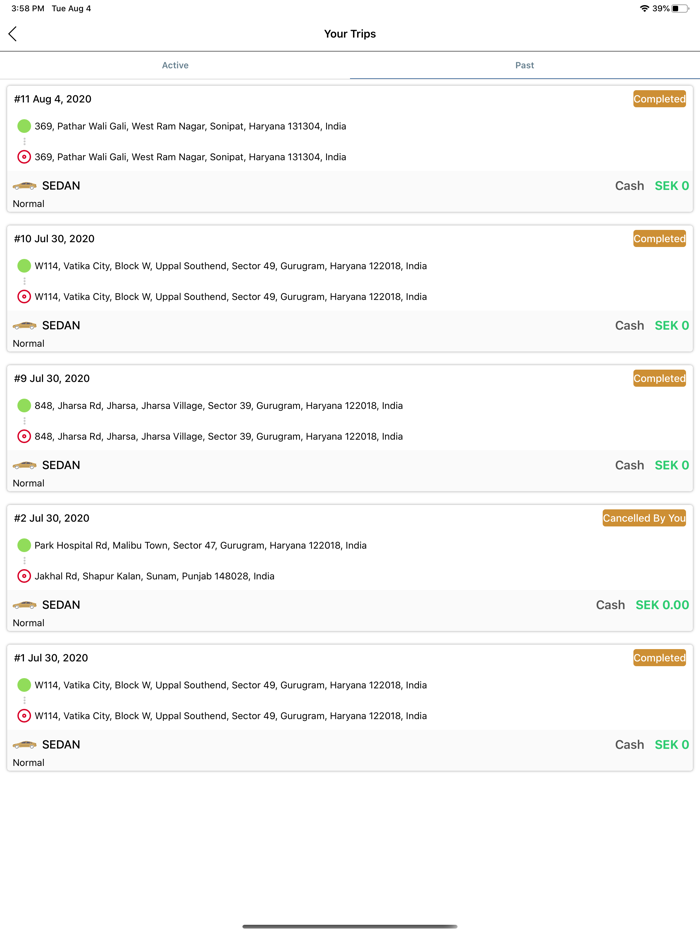Tap sedan car icon on trip #11

pyautogui.click(x=25, y=186)
